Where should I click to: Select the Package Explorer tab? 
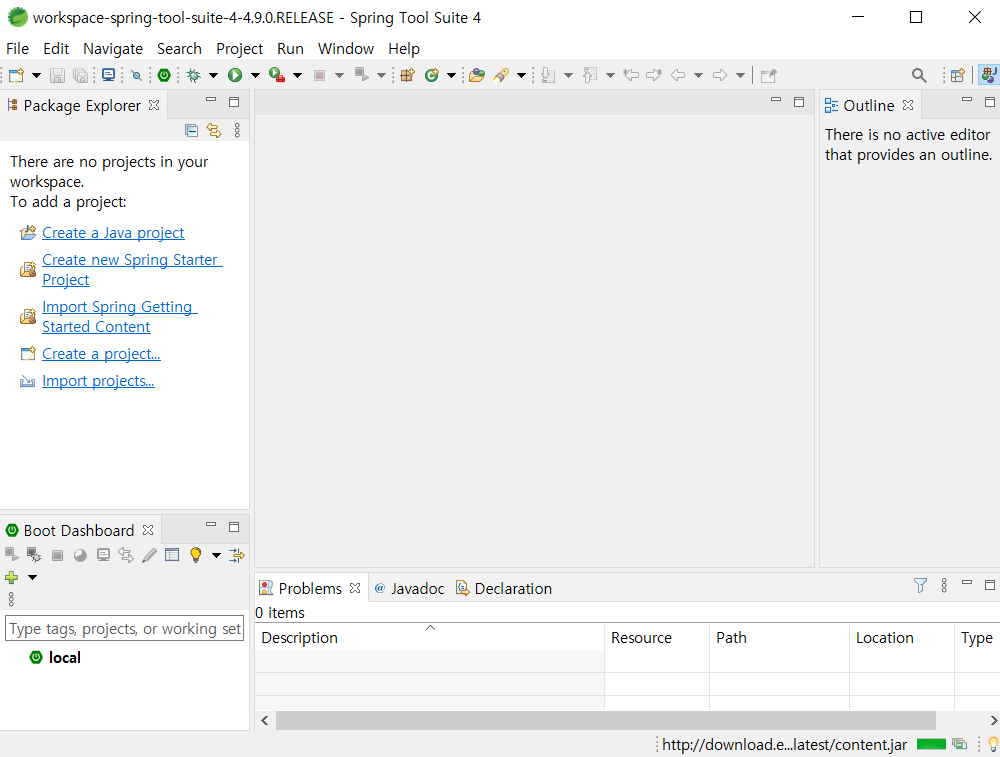[82, 105]
